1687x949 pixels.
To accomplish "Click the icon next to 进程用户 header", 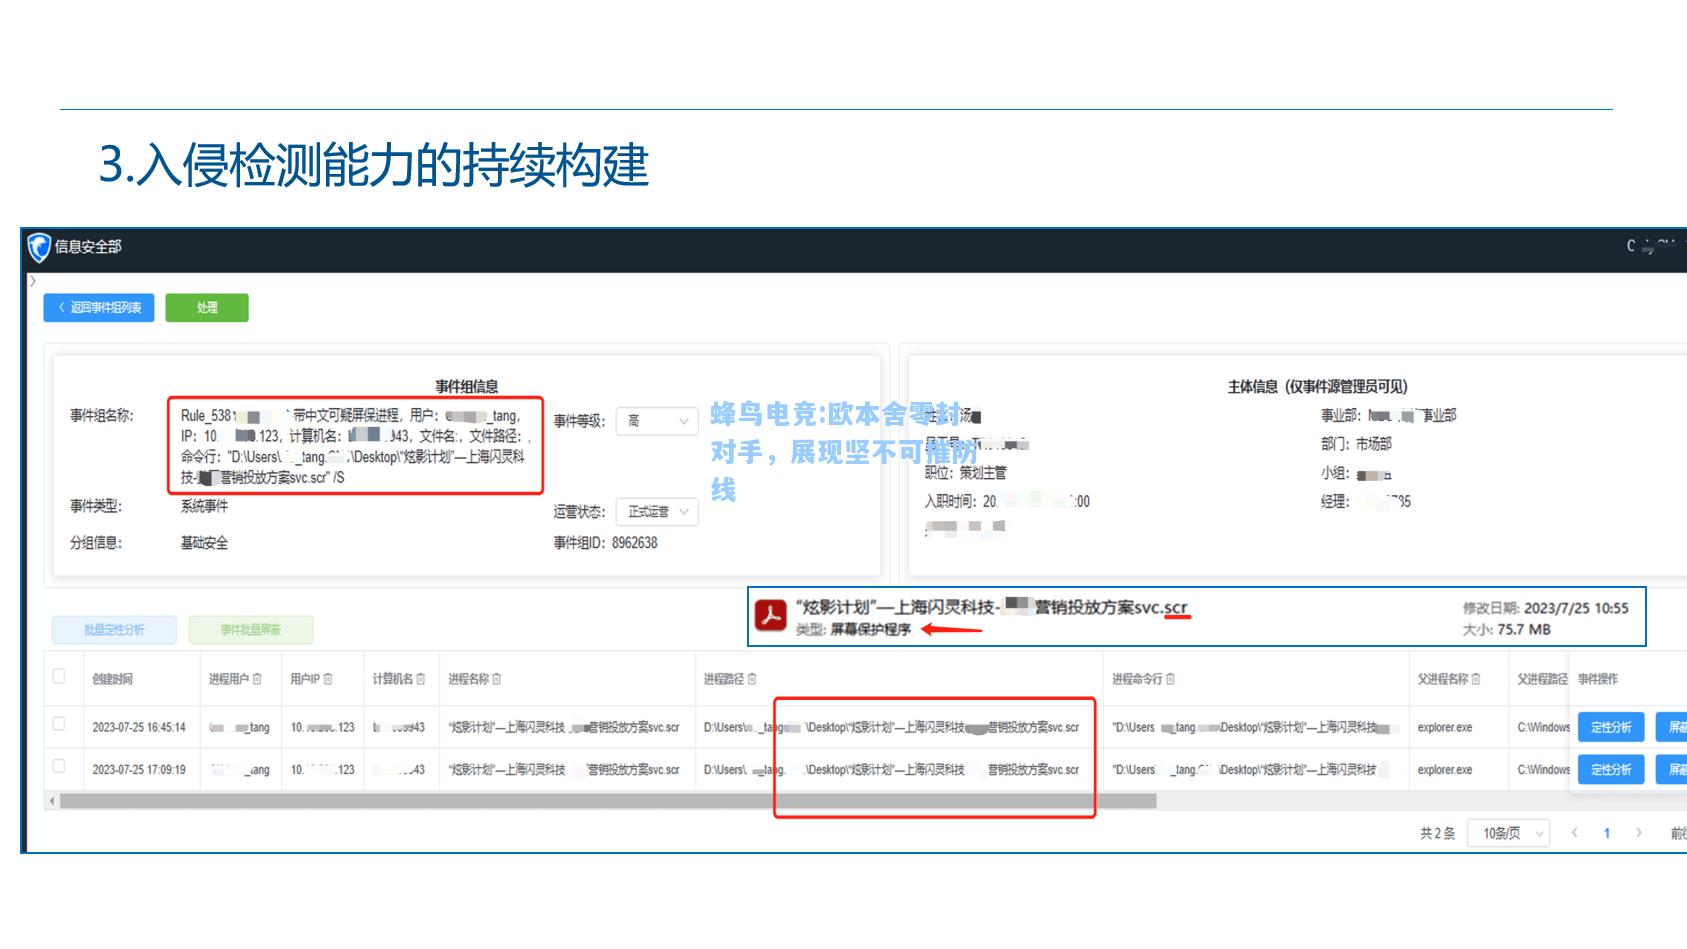I will (x=257, y=679).
